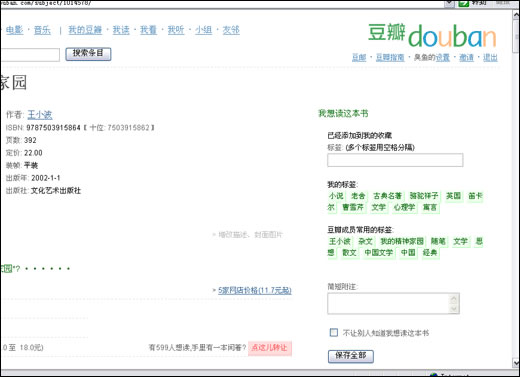
Task: Click the 我想读这本书 heading
Action: 343,113
